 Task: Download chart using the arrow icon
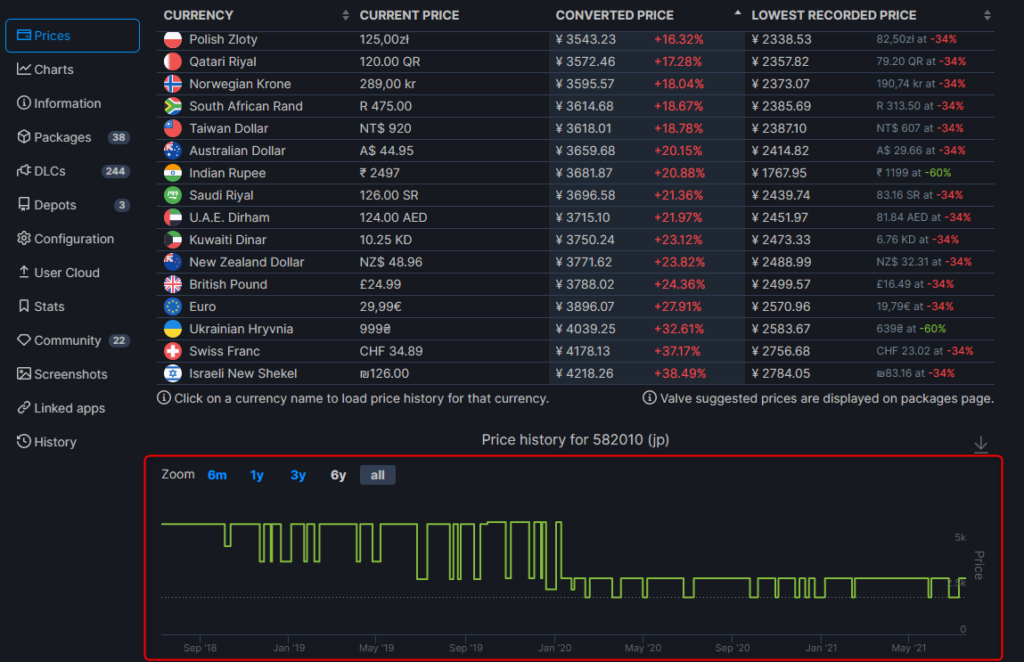click(981, 444)
